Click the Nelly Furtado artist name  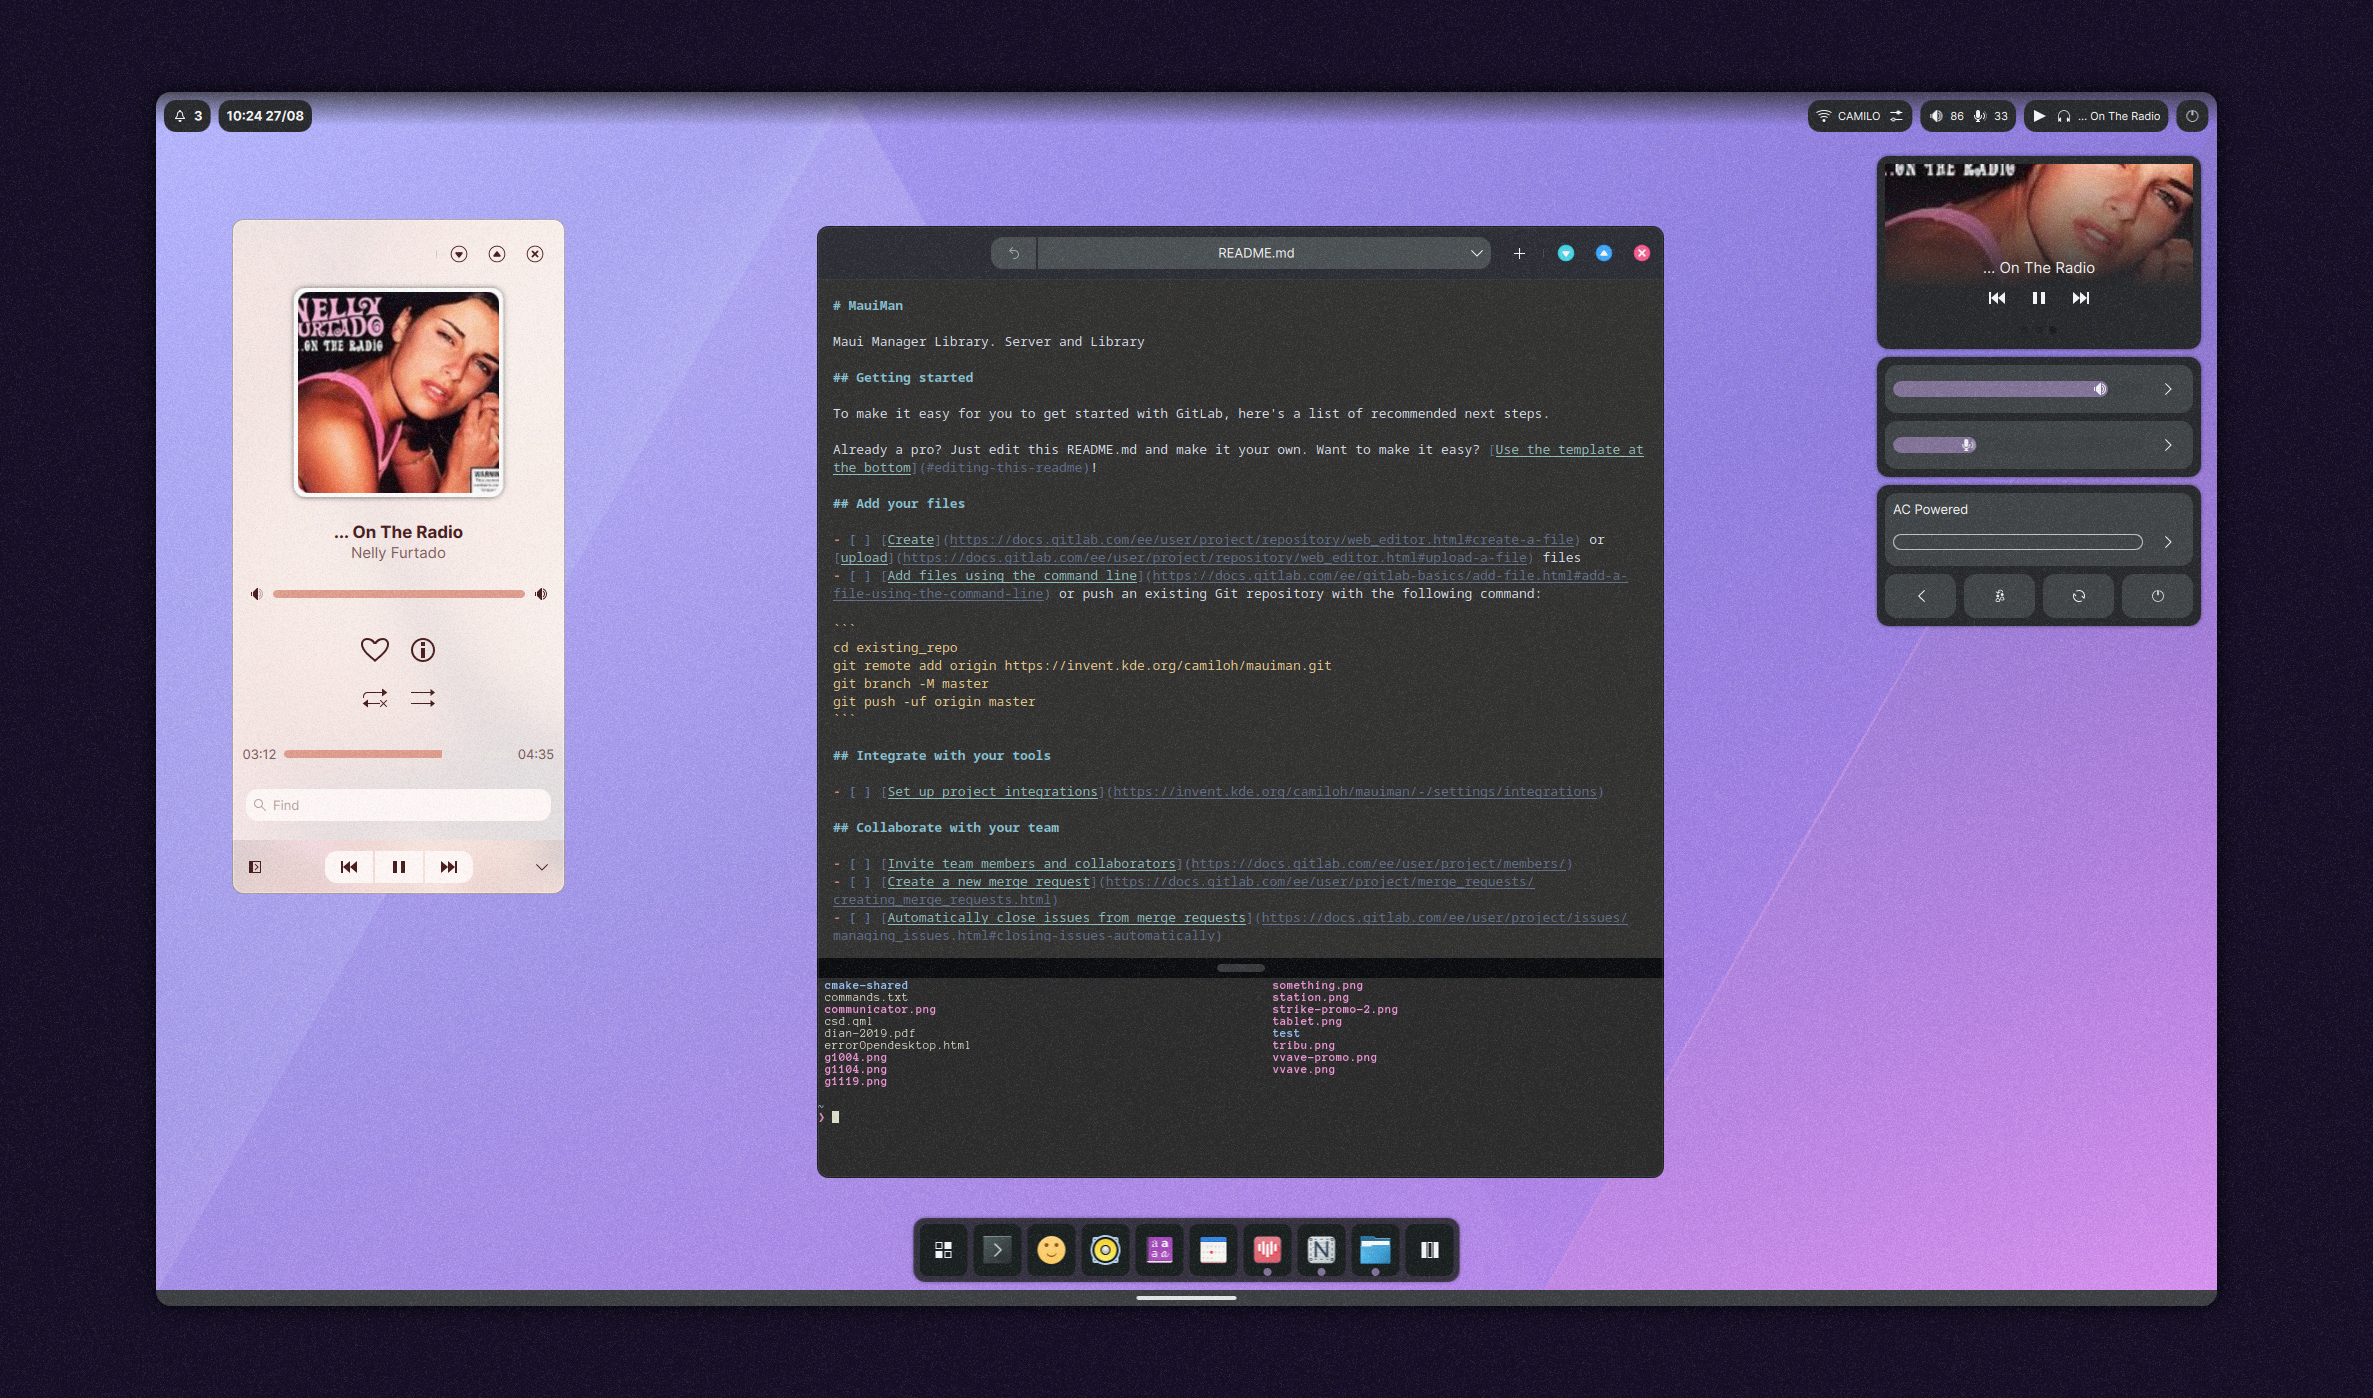click(x=398, y=553)
